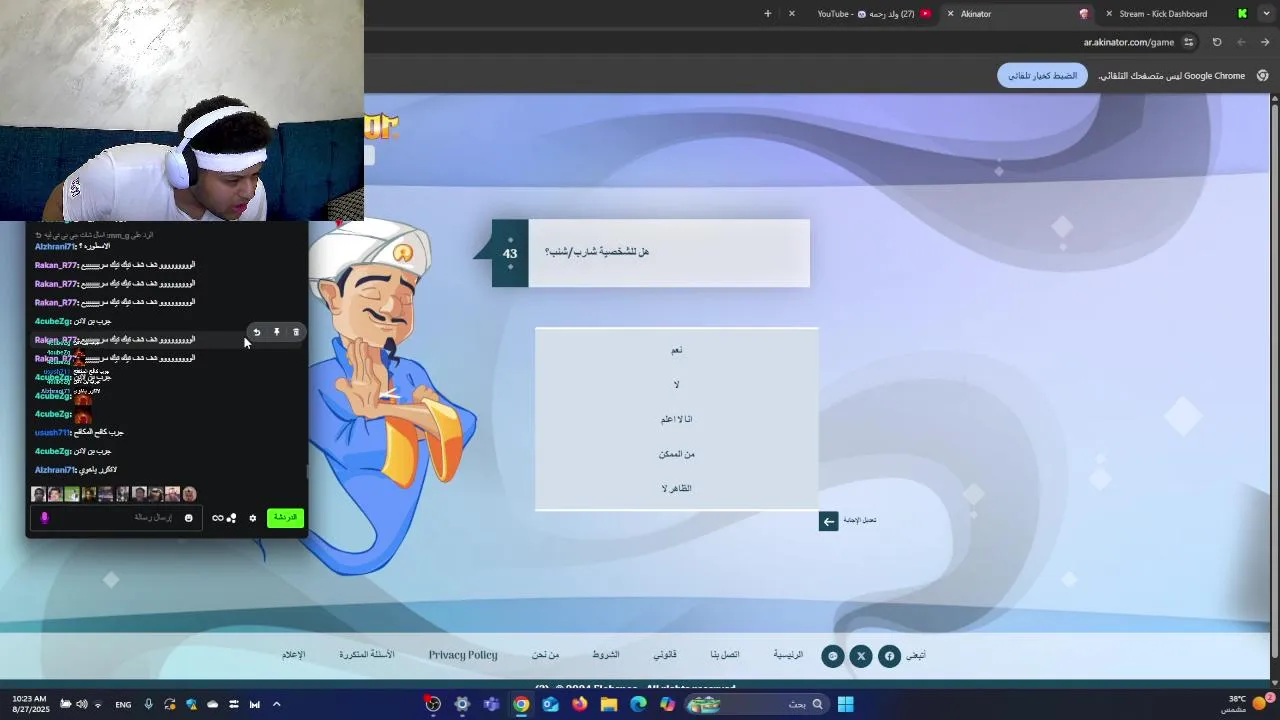Open the Privacy Policy link
Image resolution: width=1280 pixels, height=720 pixels.
(463, 655)
